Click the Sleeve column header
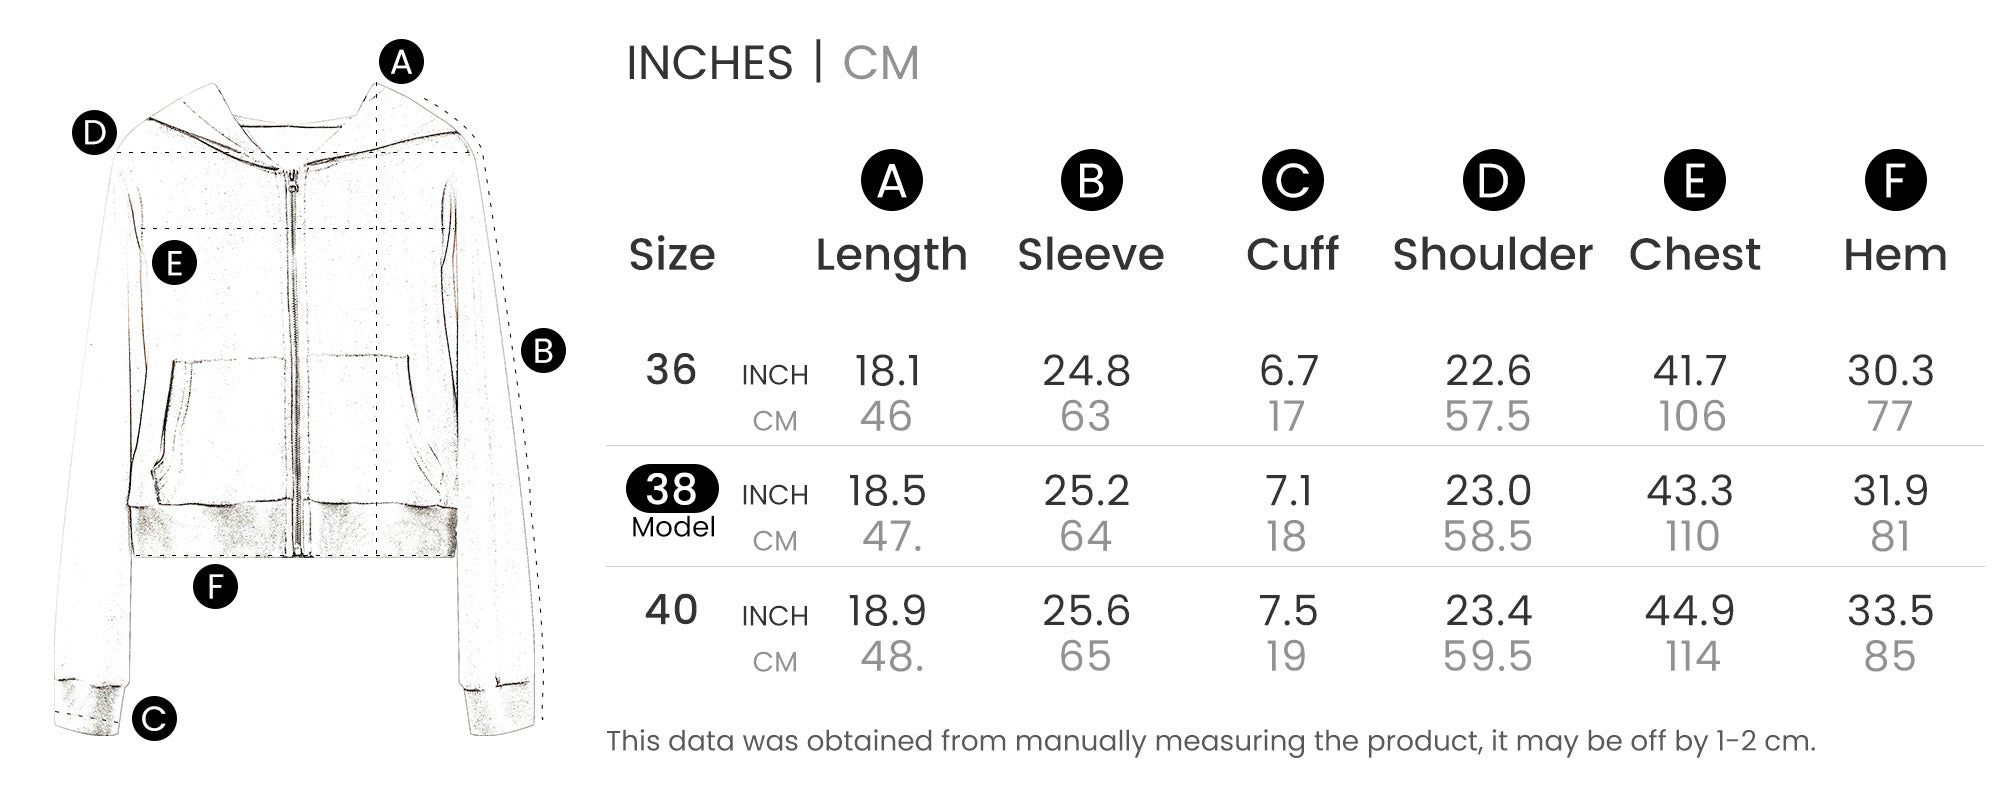Viewport: 2000px width, 806px height. tap(1091, 255)
